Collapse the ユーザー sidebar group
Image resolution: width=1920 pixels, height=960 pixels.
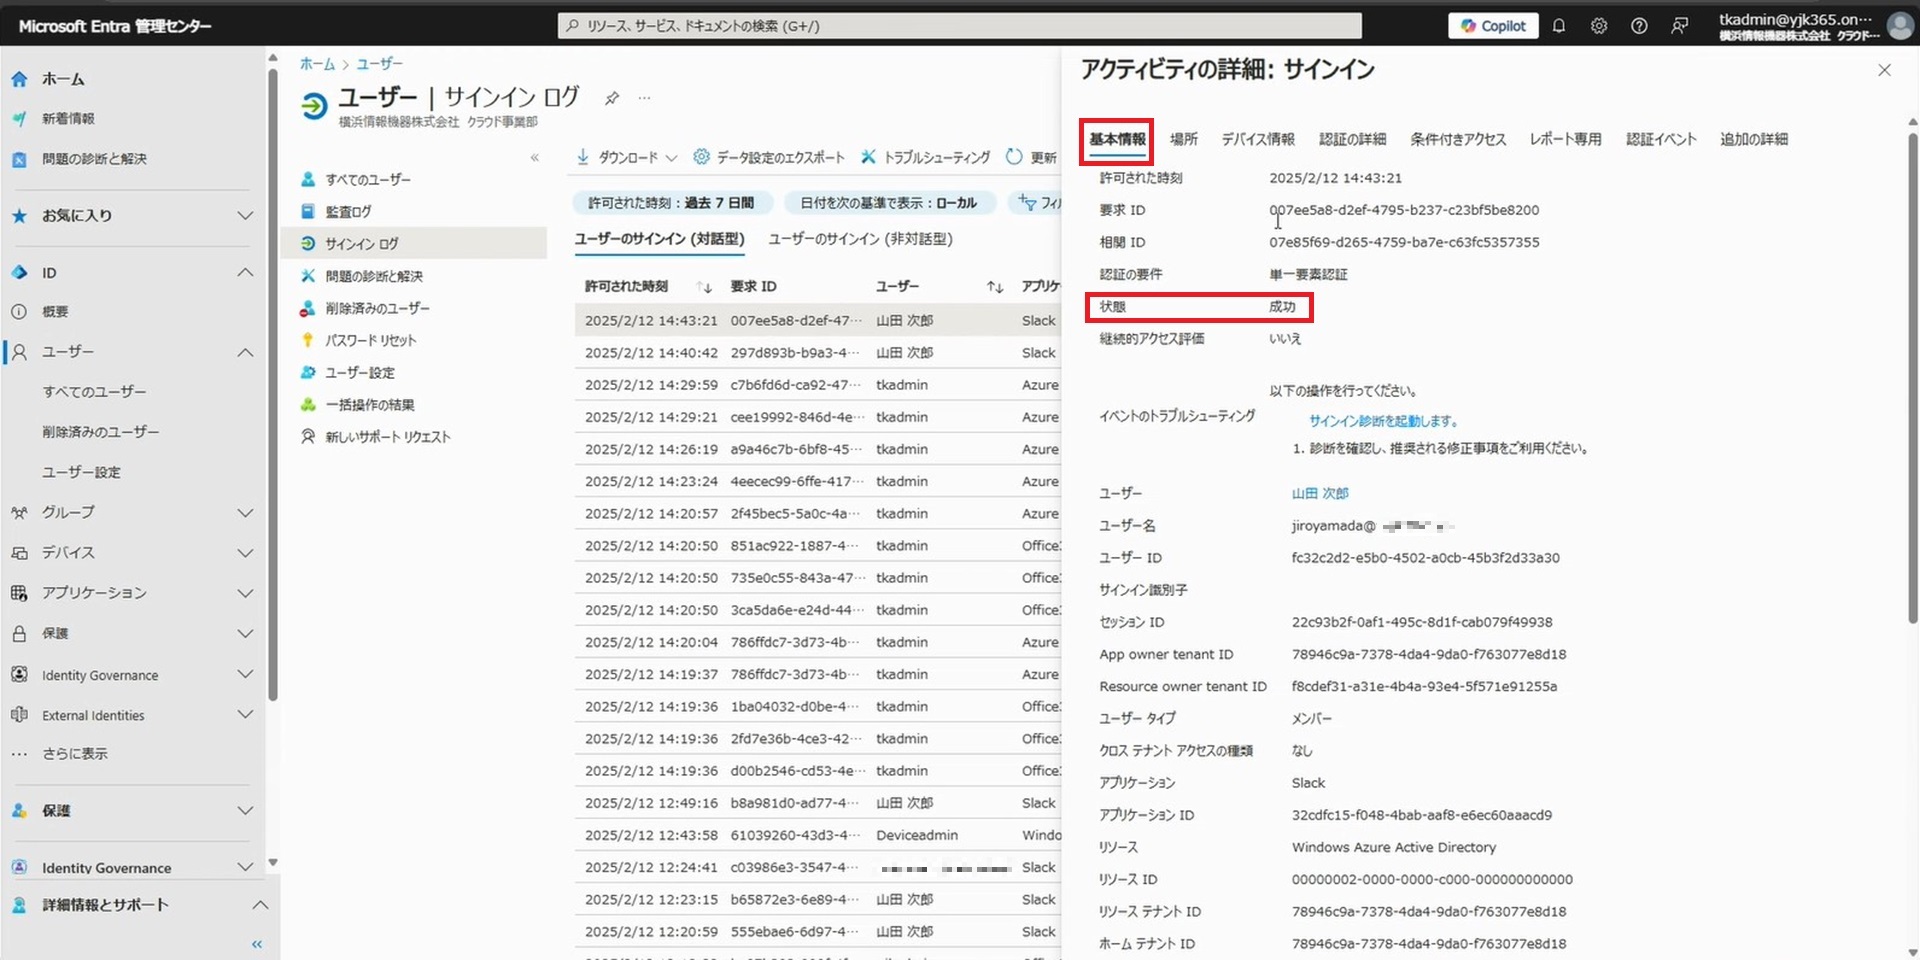click(245, 352)
